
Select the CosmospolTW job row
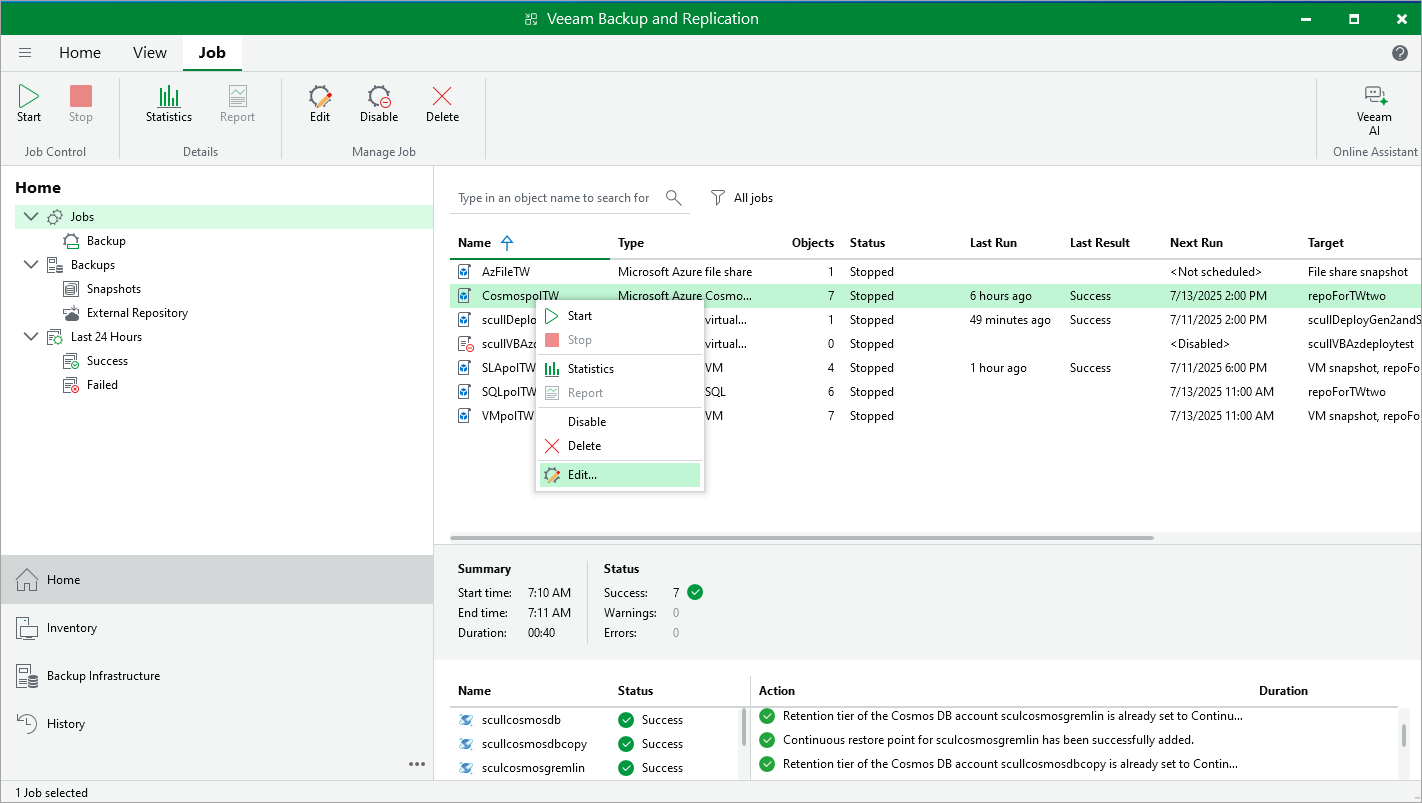click(936, 295)
